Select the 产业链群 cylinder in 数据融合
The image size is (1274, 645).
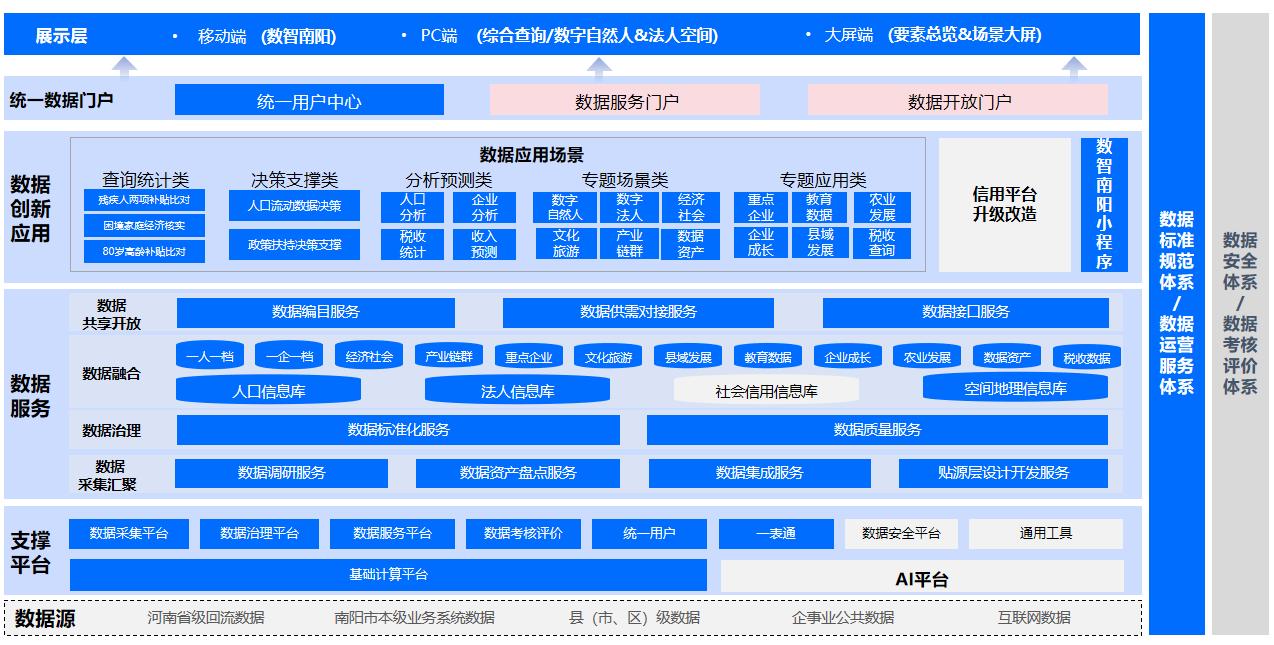pyautogui.click(x=448, y=356)
